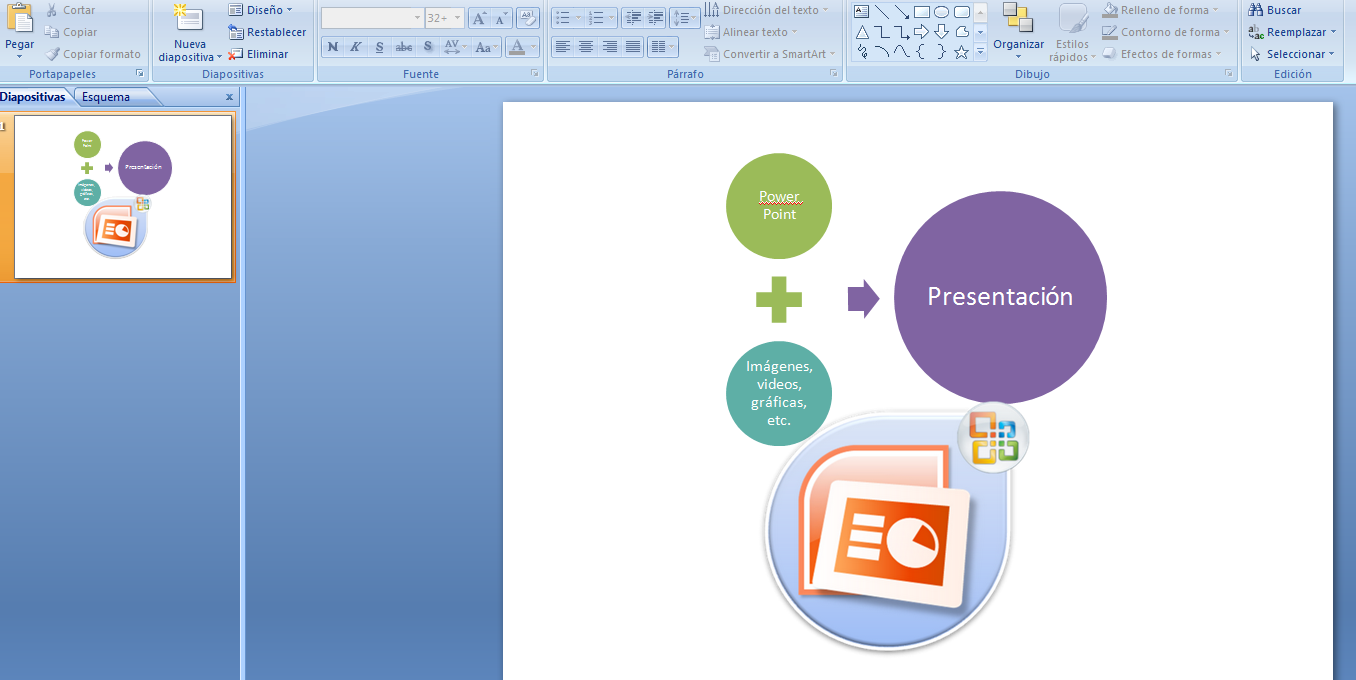Select Copiar formato paintbrush
The image size is (1356, 680).
(93, 54)
